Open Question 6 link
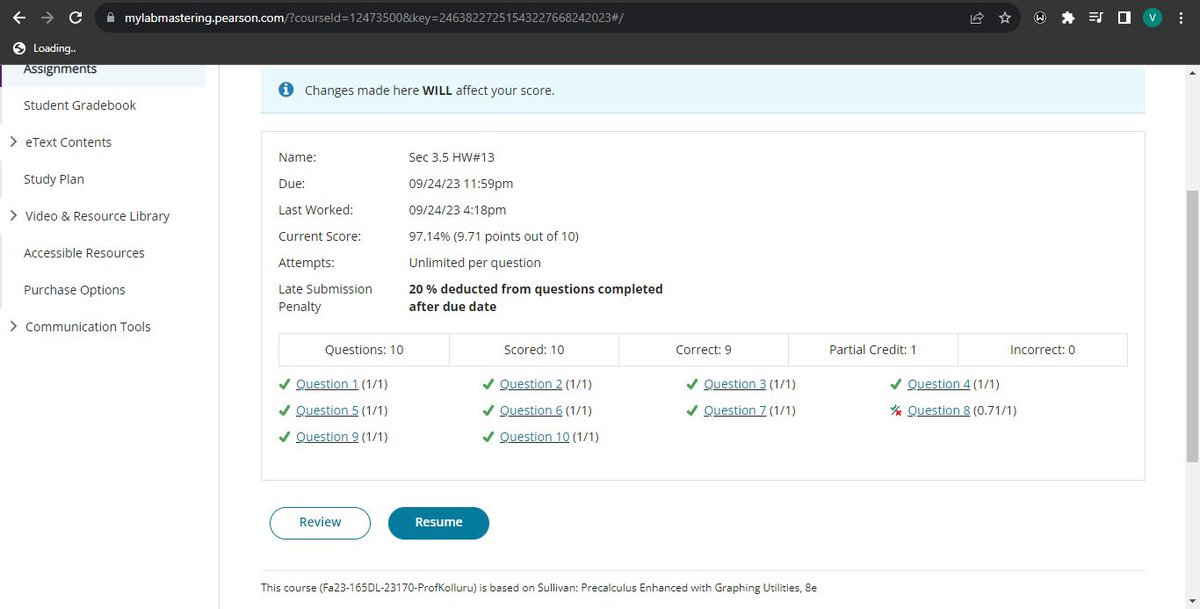The height and width of the screenshot is (609, 1200). click(531, 411)
